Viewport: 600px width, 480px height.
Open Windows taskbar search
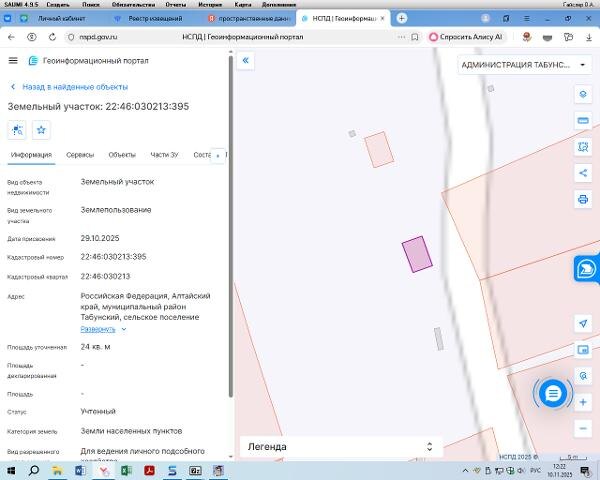point(34,470)
